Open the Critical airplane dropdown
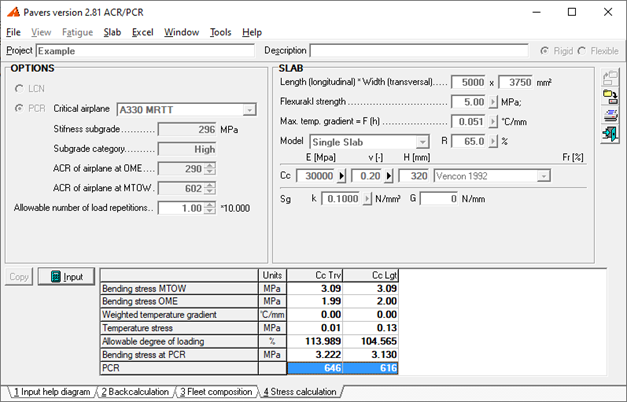 (250, 109)
